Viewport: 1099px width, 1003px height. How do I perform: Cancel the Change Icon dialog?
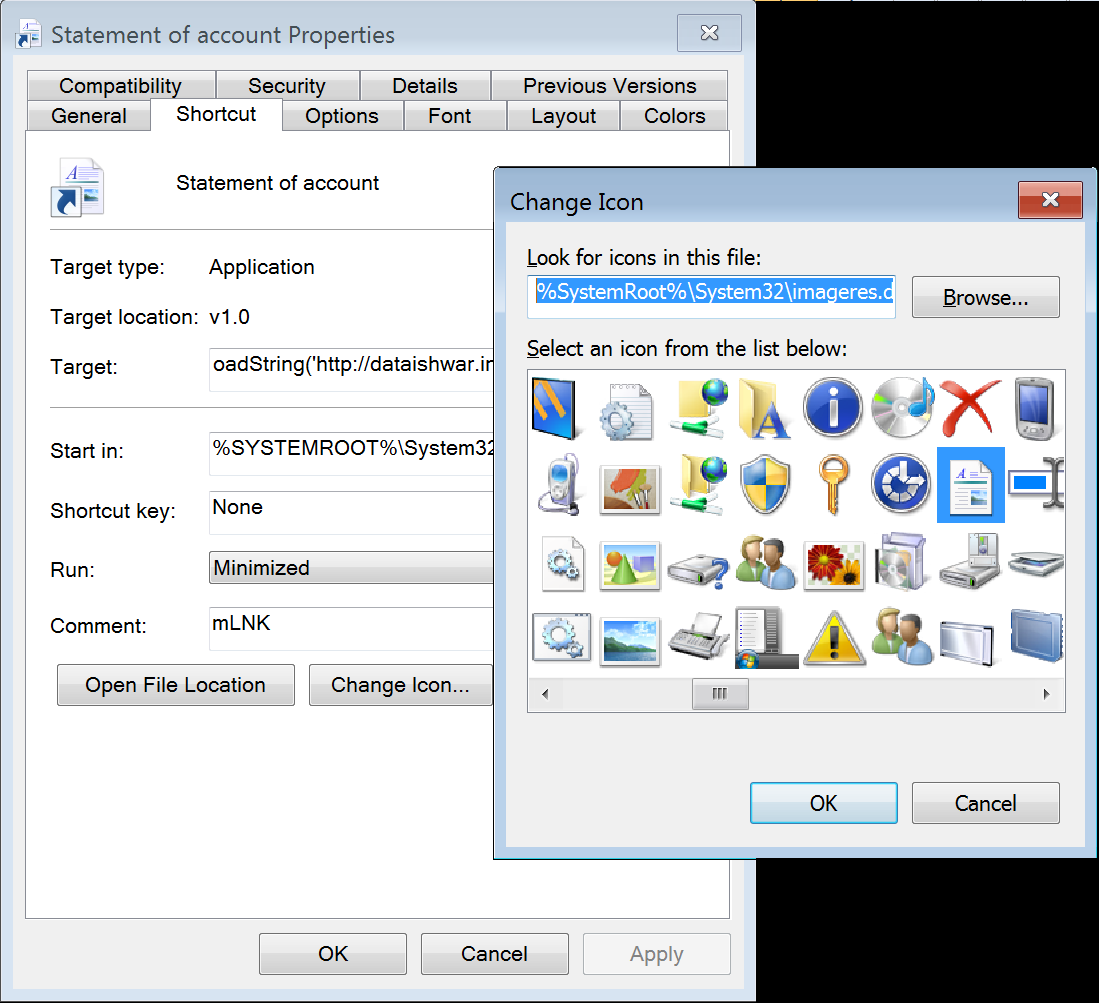point(985,803)
